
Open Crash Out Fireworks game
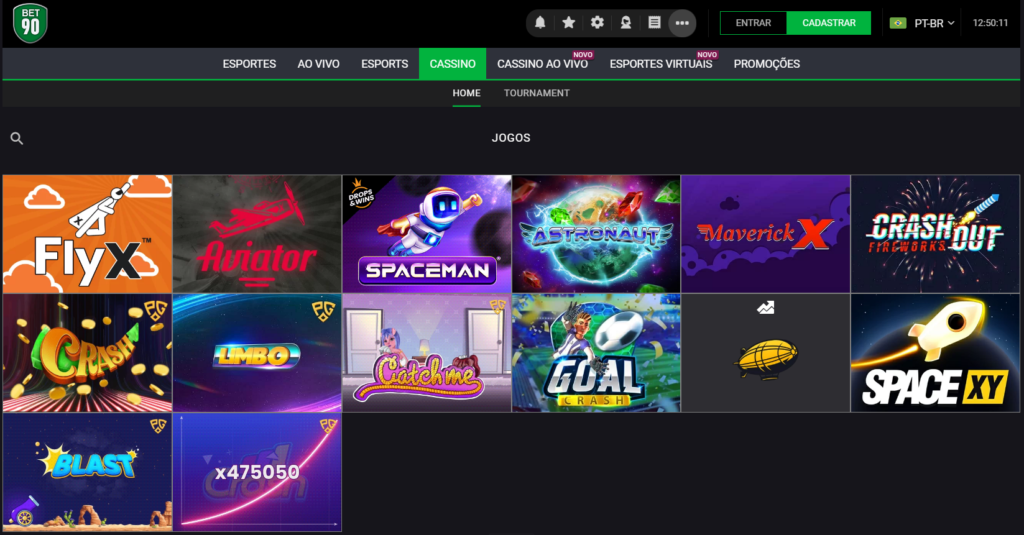coord(935,234)
